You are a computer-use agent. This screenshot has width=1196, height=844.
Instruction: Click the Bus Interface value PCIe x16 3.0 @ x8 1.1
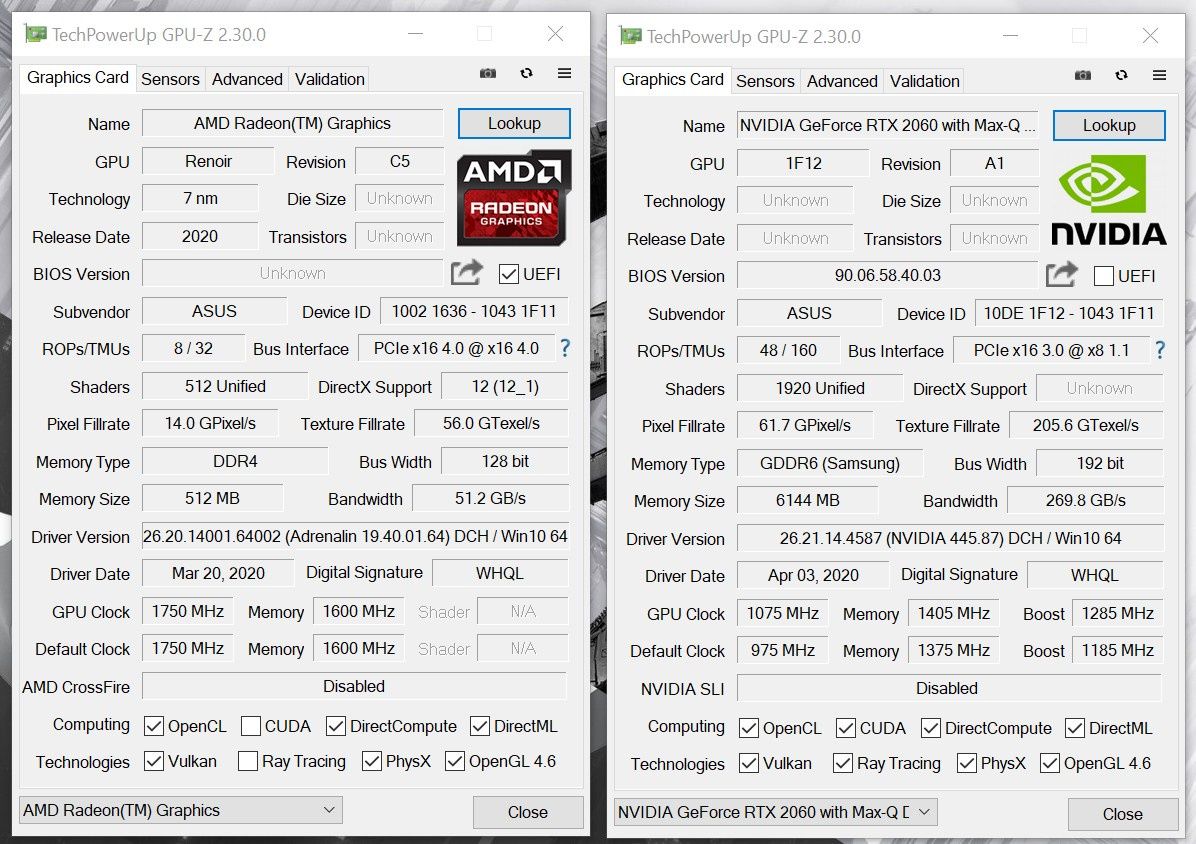(x=1051, y=350)
